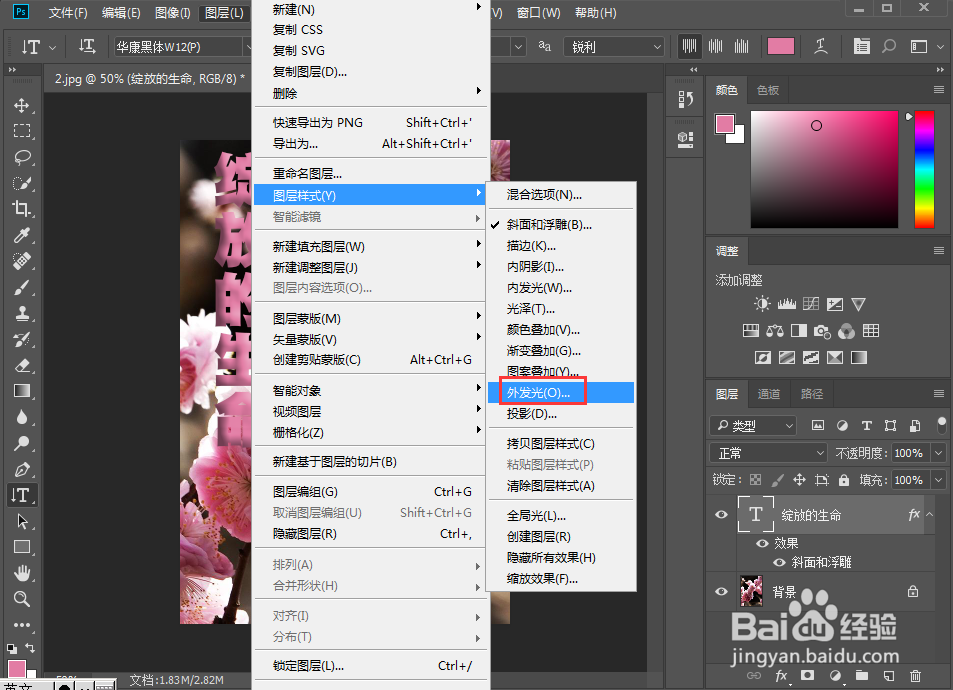Choose 外发光(O)... from the submenu
953x690 pixels.
tap(561, 393)
